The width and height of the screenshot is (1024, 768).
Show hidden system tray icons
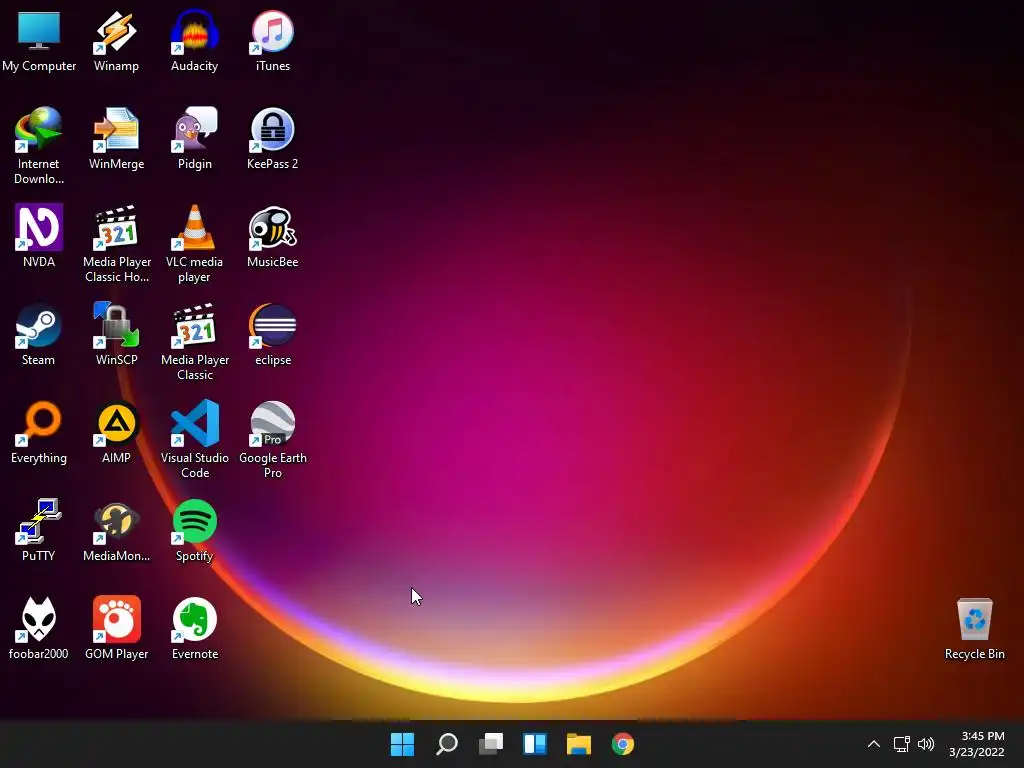874,744
